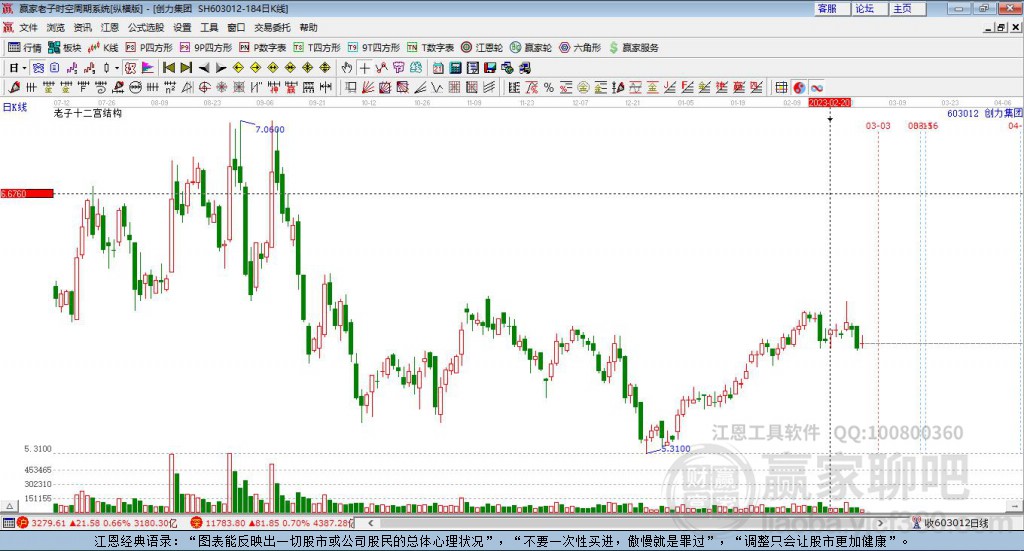Open the 文件 menu
Viewport: 1024px width, 551px height.
pos(28,27)
